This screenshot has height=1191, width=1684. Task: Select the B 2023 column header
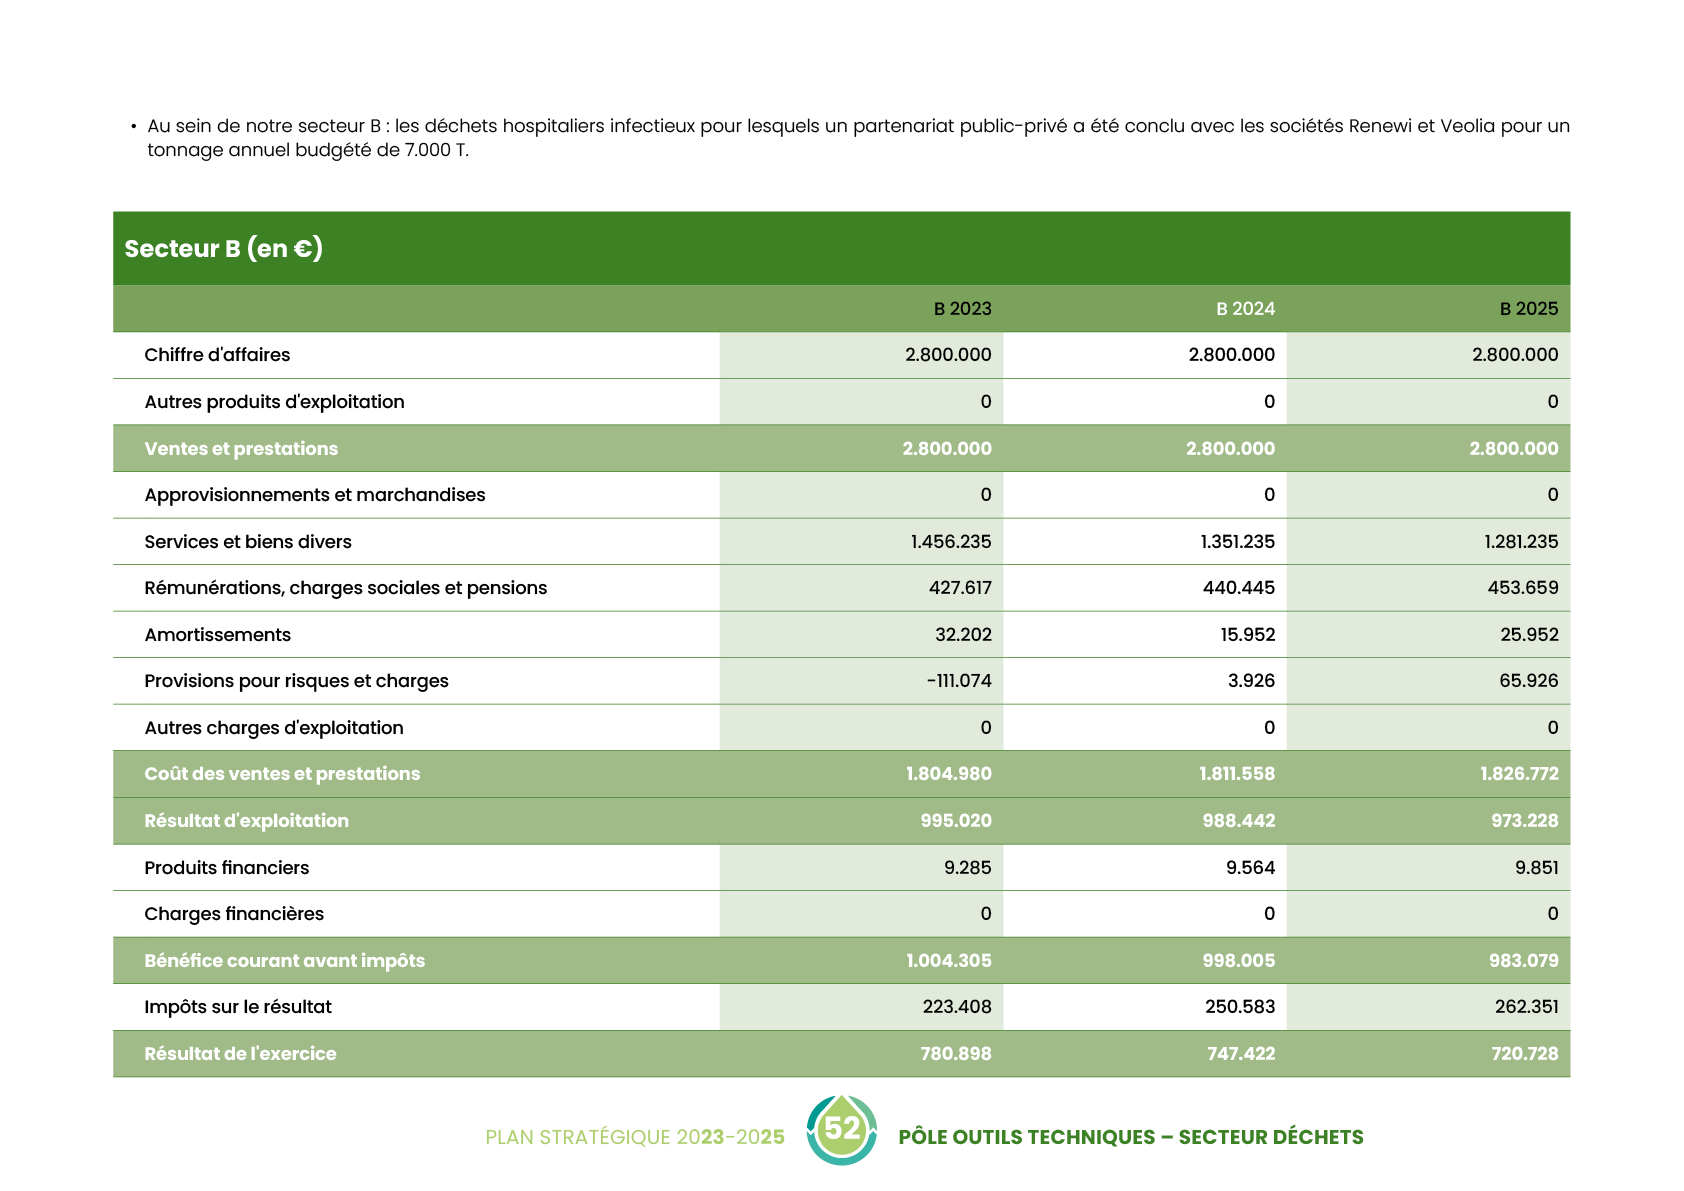[x=962, y=309]
